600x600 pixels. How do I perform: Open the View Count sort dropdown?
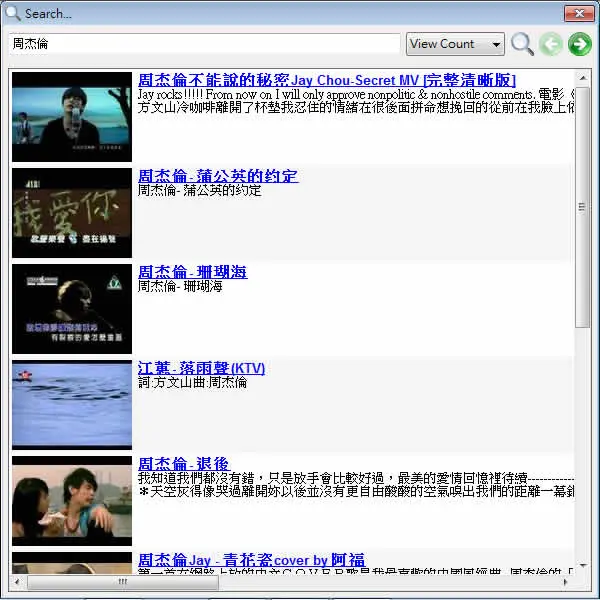pyautogui.click(x=455, y=44)
